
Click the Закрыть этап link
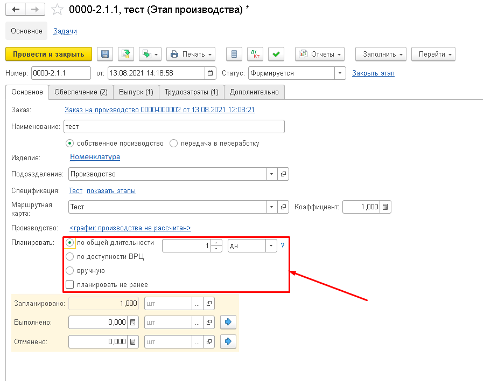(373, 73)
